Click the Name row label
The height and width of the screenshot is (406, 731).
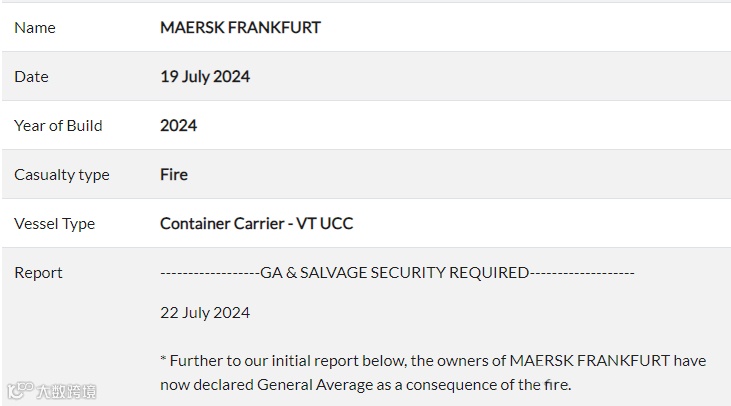point(35,28)
